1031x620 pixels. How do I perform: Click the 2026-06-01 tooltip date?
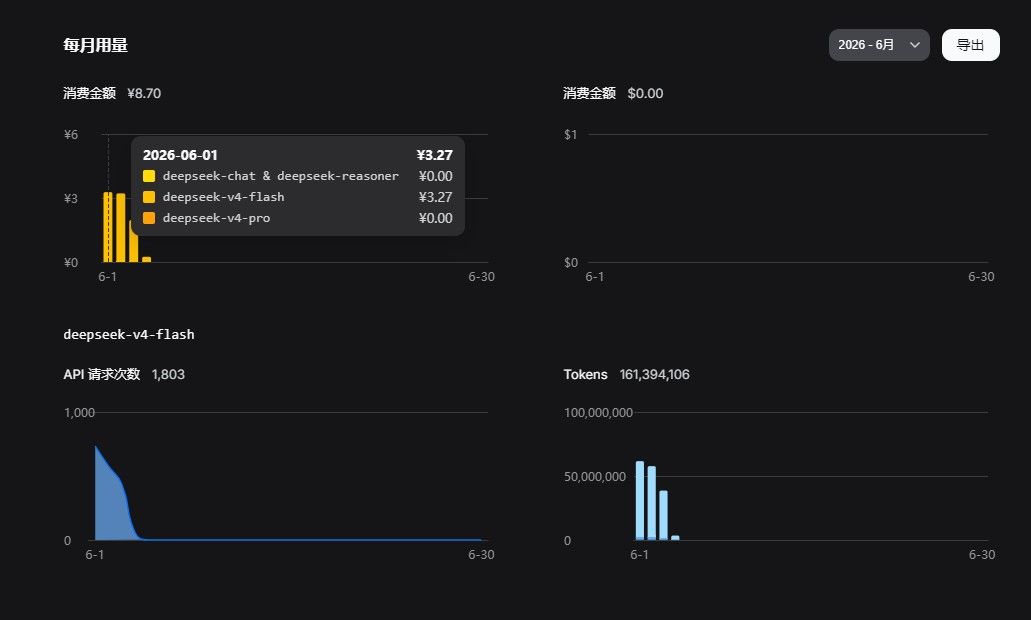click(x=180, y=155)
